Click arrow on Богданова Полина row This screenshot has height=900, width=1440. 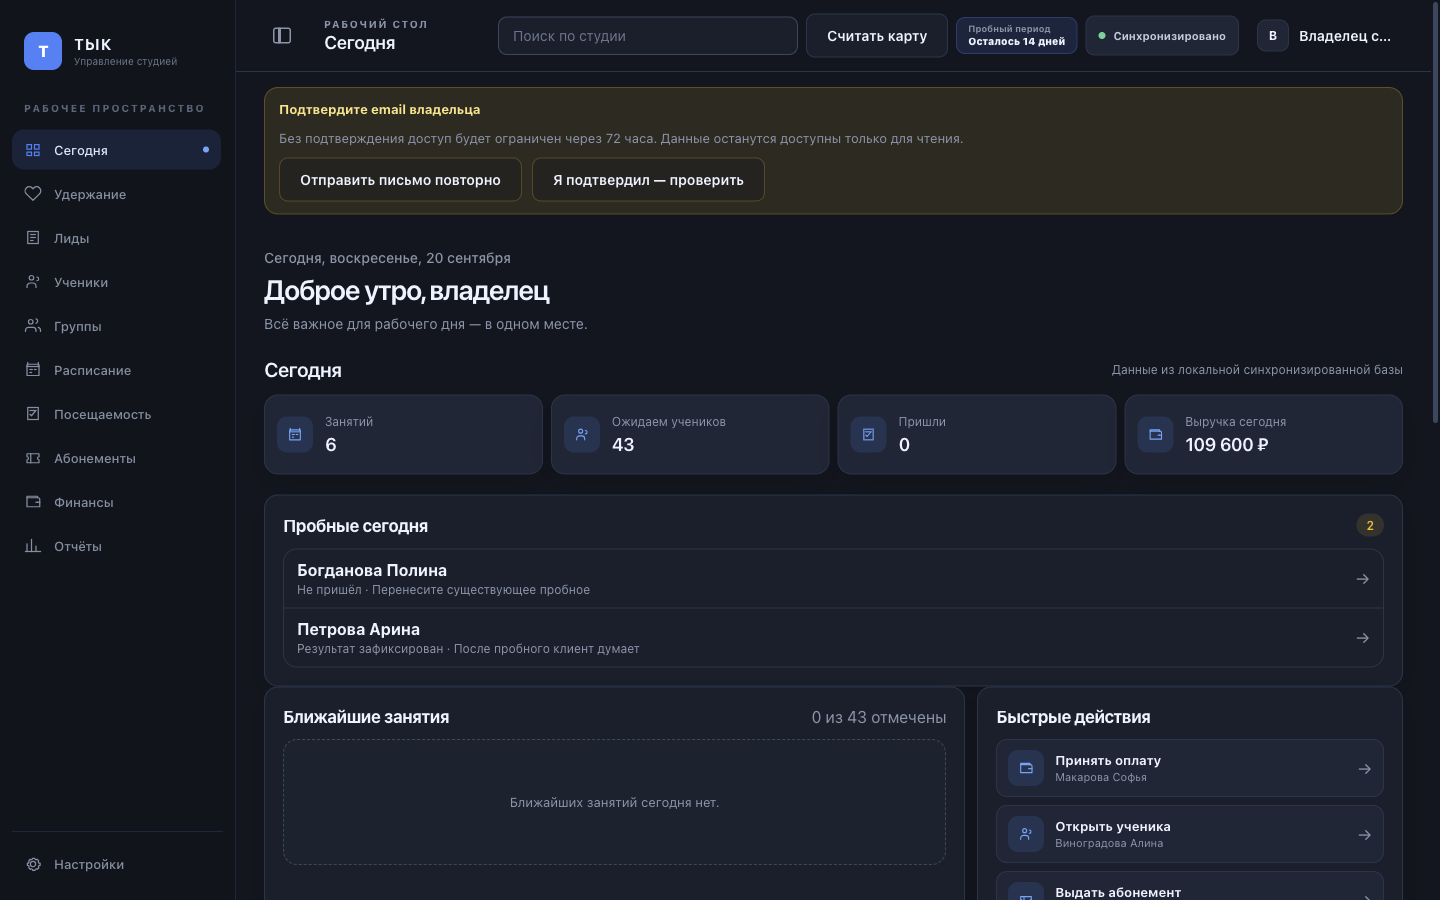click(1362, 579)
